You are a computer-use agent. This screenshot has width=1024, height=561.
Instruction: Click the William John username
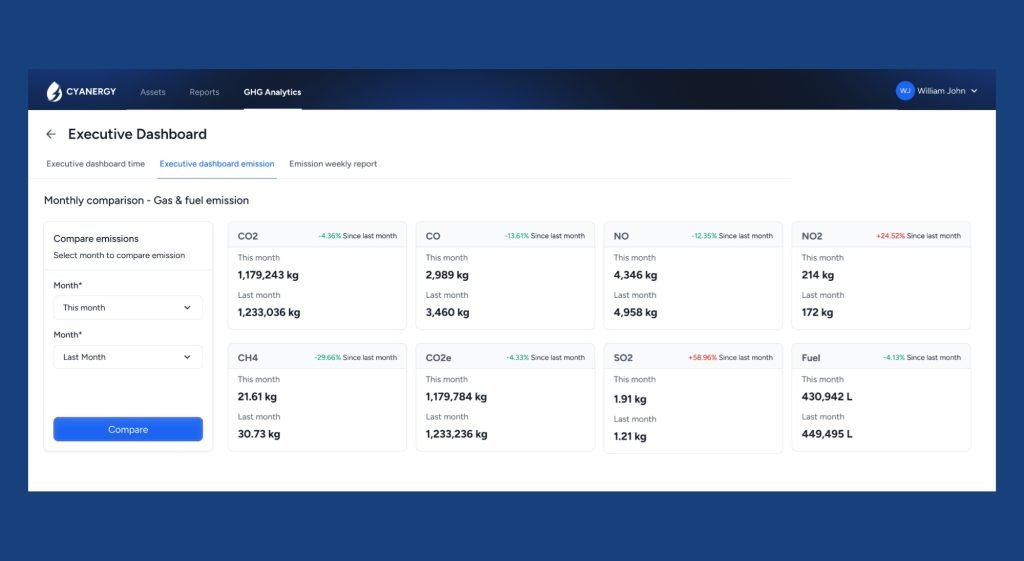coord(941,91)
